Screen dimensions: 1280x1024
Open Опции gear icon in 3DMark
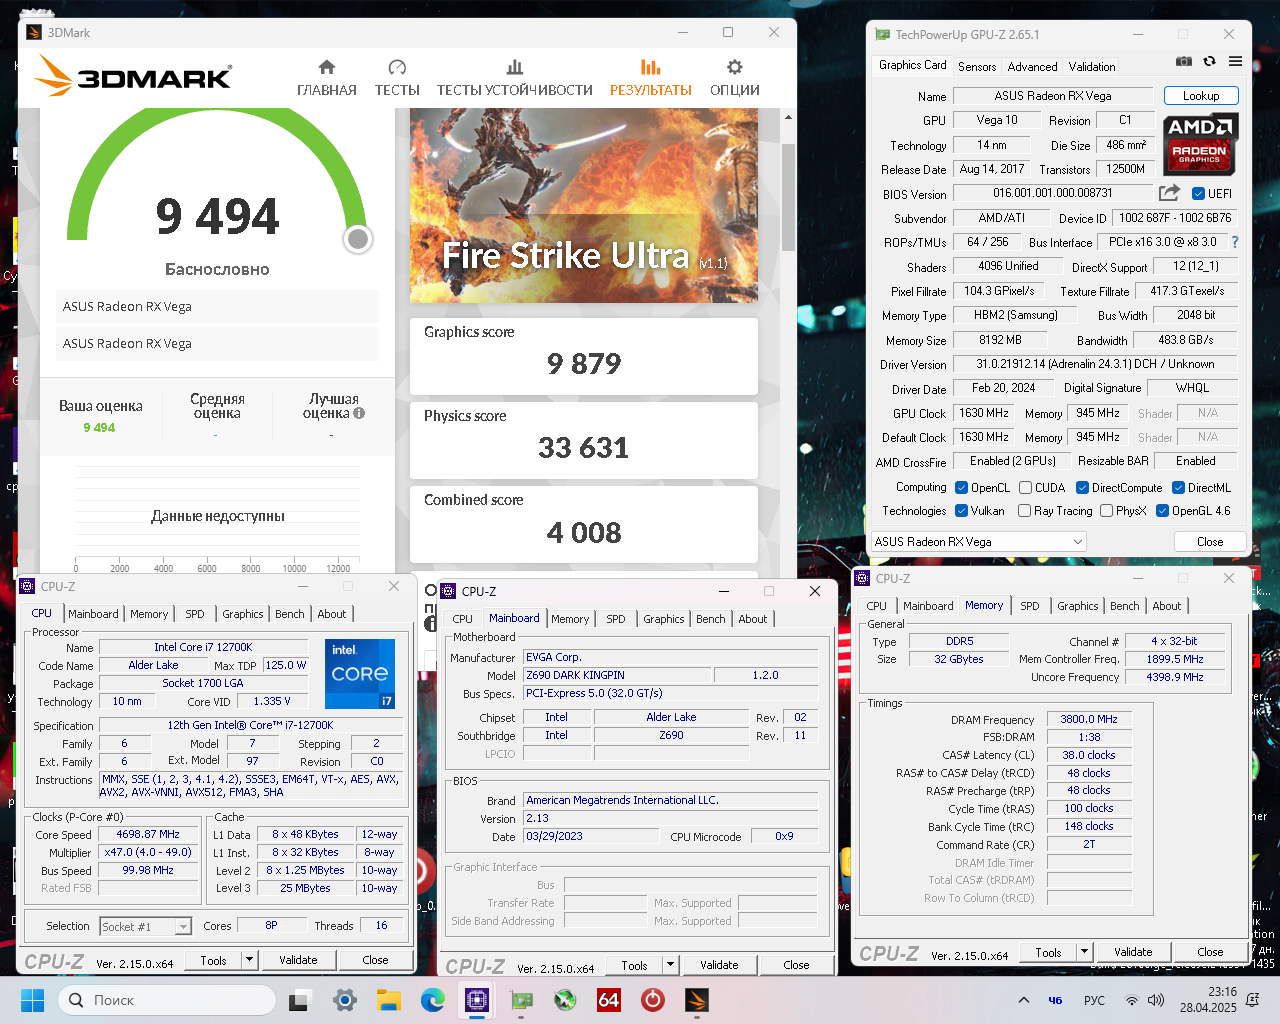pyautogui.click(x=735, y=67)
